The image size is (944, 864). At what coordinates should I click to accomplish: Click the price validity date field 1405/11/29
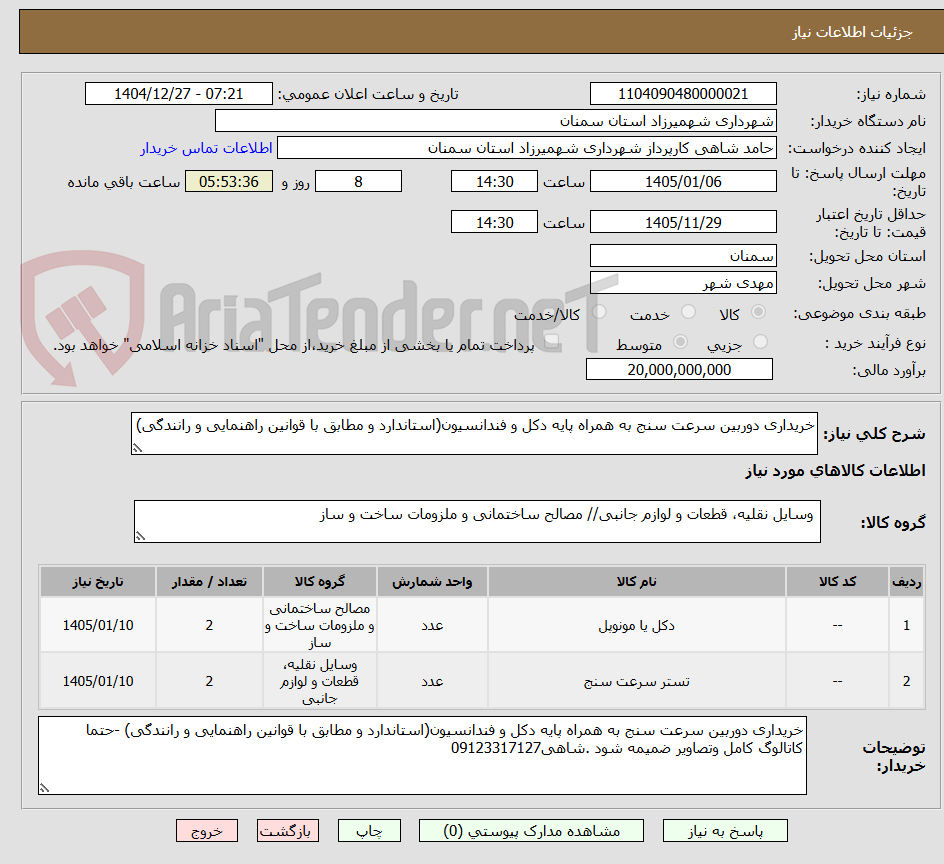click(683, 222)
